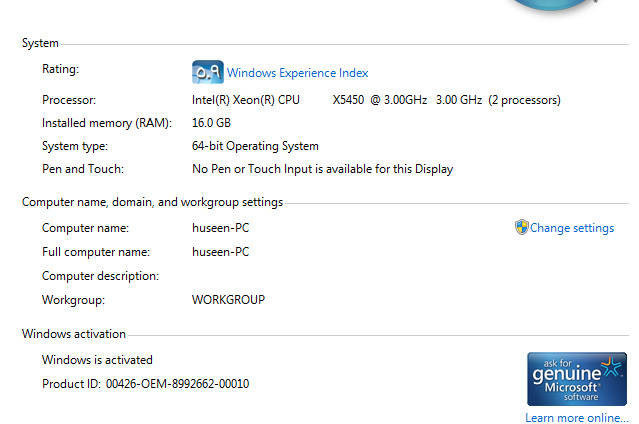Click the Computer description label
This screenshot has width=639, height=424.
(x=100, y=276)
